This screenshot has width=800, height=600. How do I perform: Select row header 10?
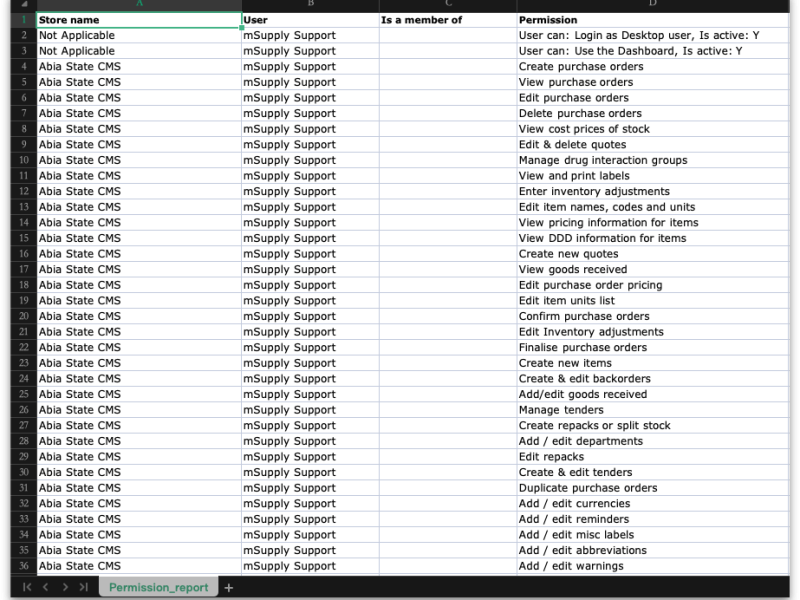click(24, 160)
